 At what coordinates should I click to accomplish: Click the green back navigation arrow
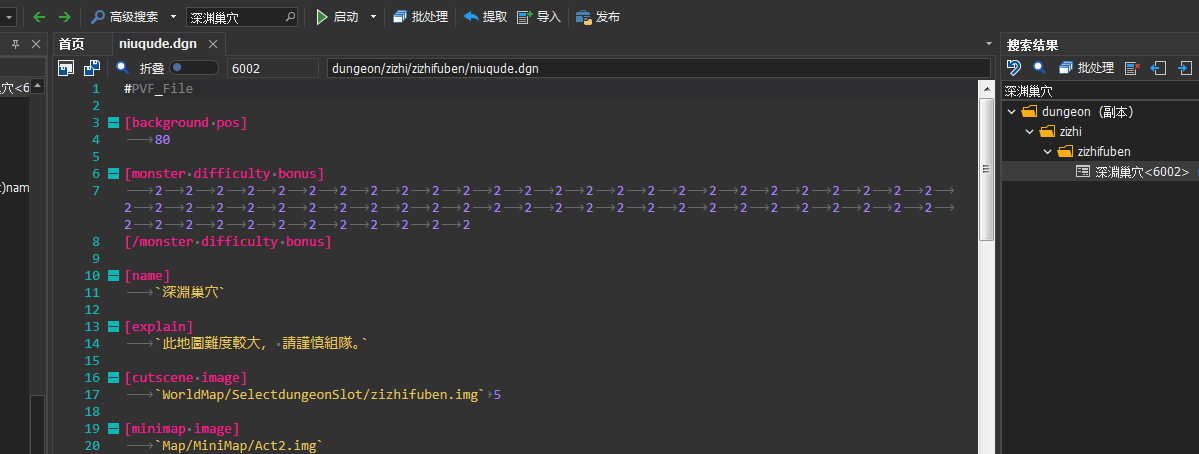(39, 17)
